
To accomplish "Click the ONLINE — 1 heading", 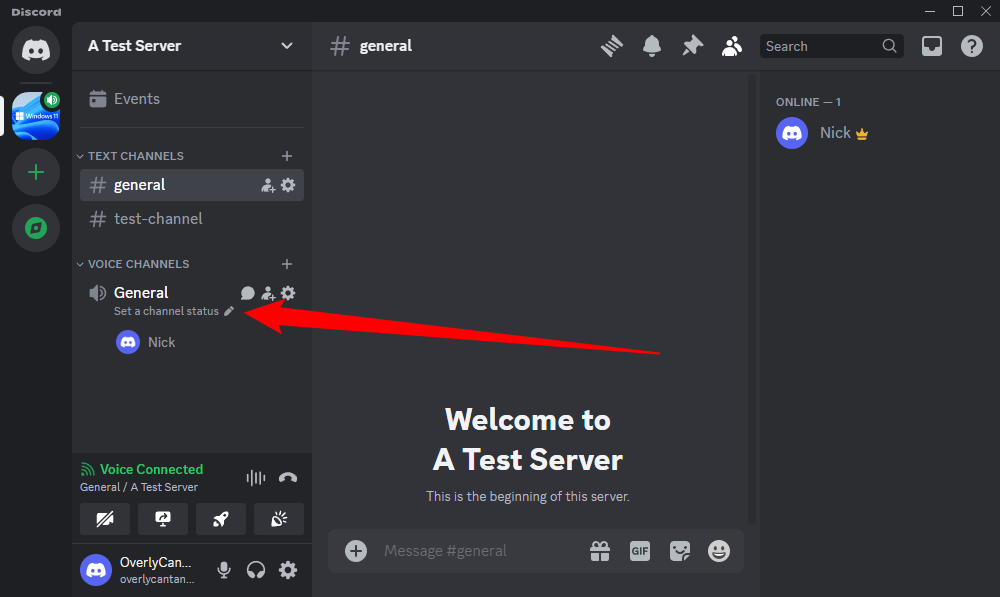I will (808, 102).
